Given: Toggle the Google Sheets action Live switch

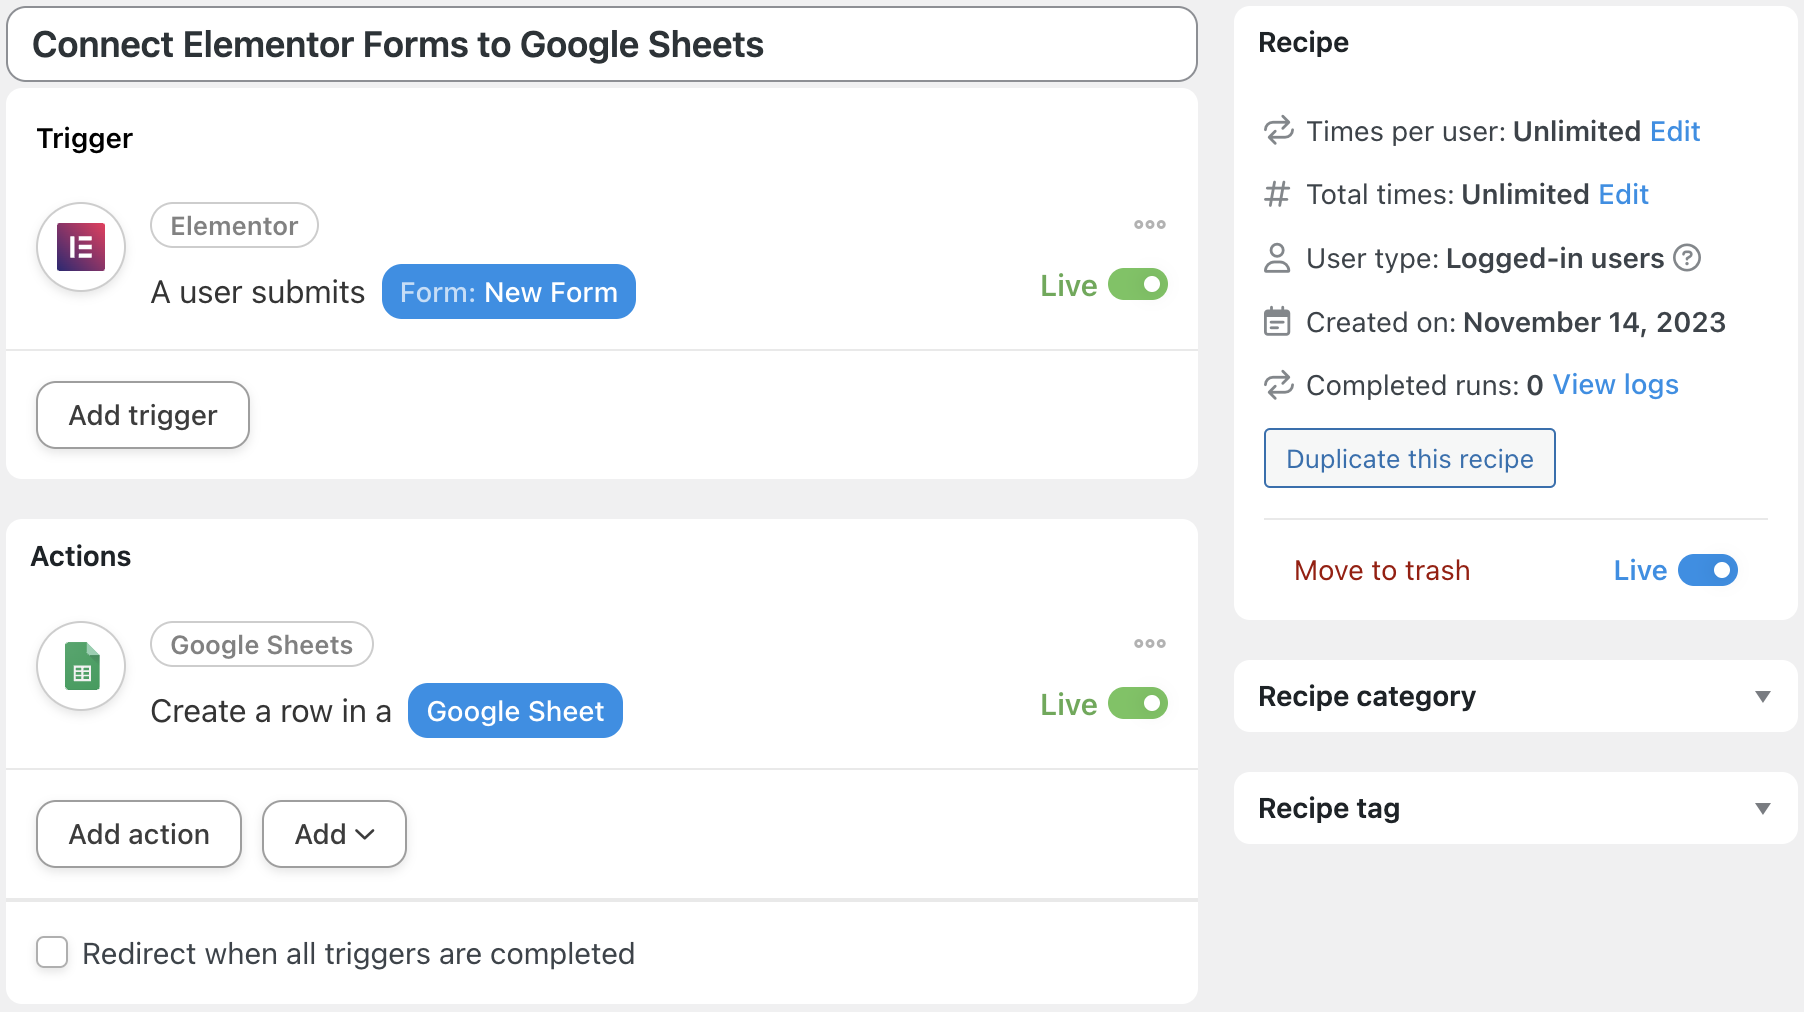Looking at the screenshot, I should pos(1138,704).
